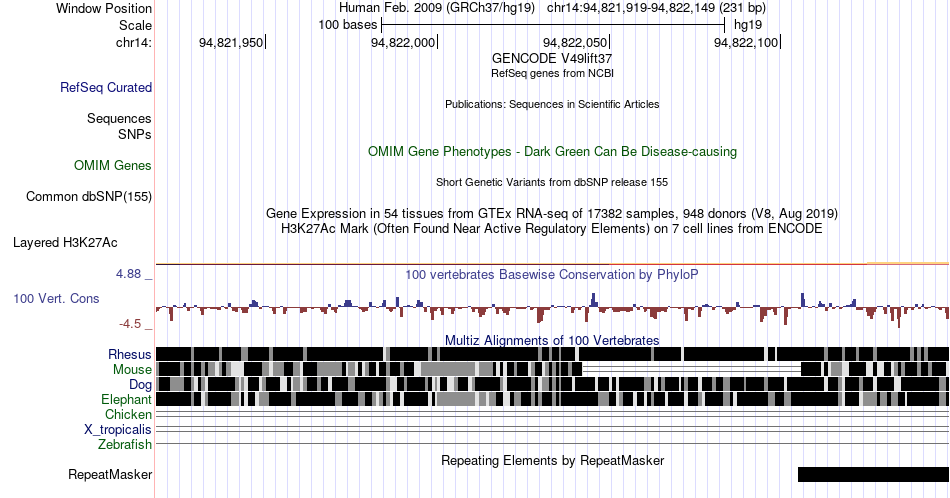
Task: Click the GENCODE V49lift37 track title
Action: point(552,58)
